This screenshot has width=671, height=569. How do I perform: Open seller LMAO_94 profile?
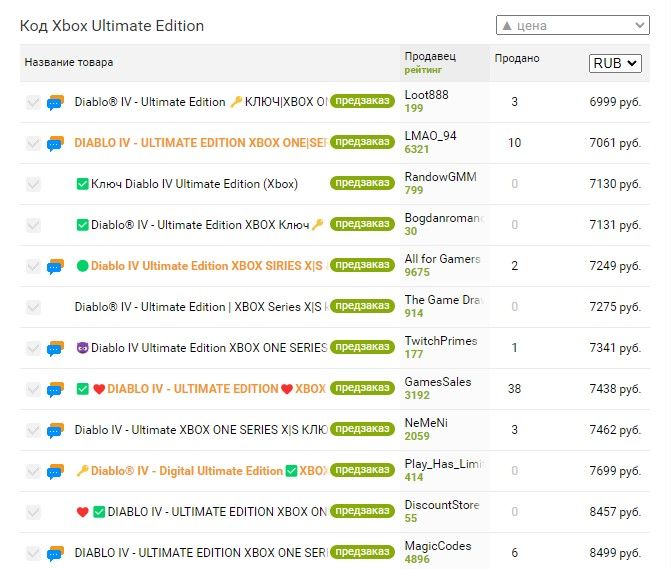point(431,136)
